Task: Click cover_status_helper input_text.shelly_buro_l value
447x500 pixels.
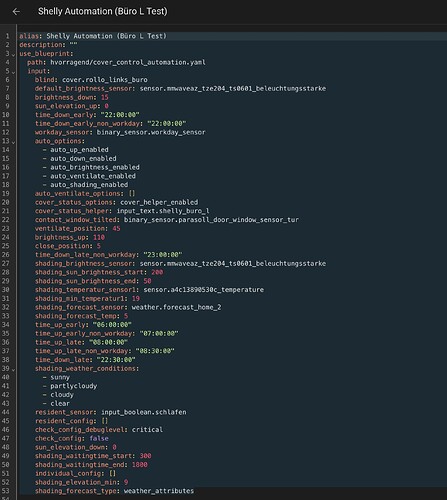Action: tap(163, 211)
